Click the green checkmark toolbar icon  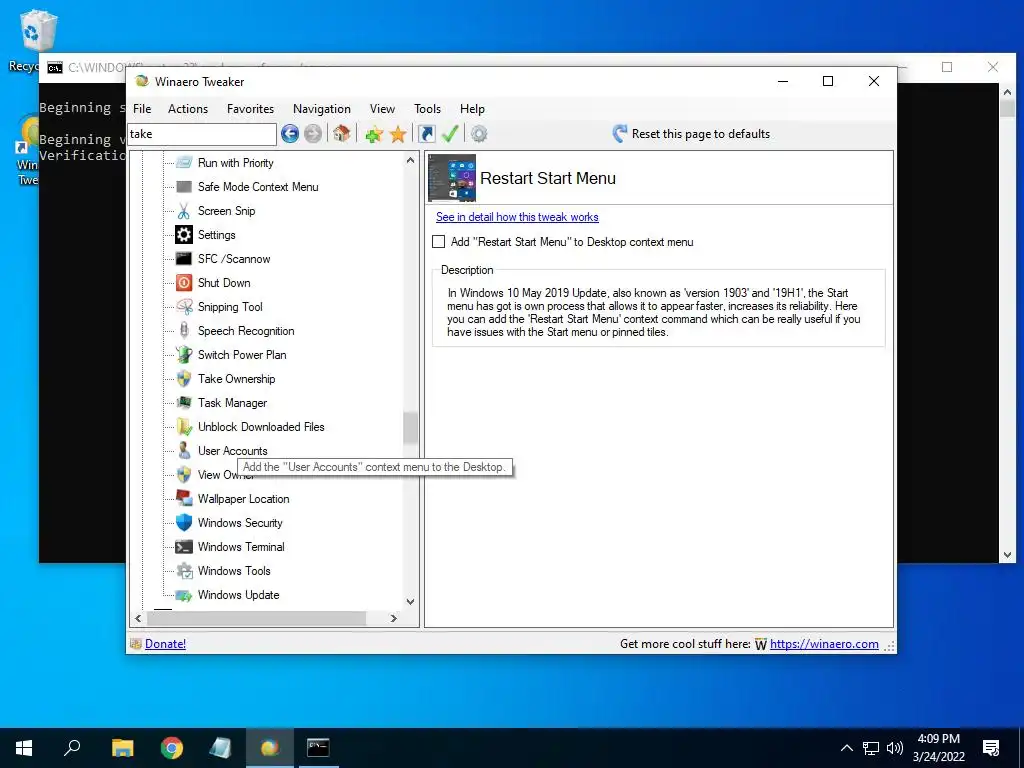point(450,134)
